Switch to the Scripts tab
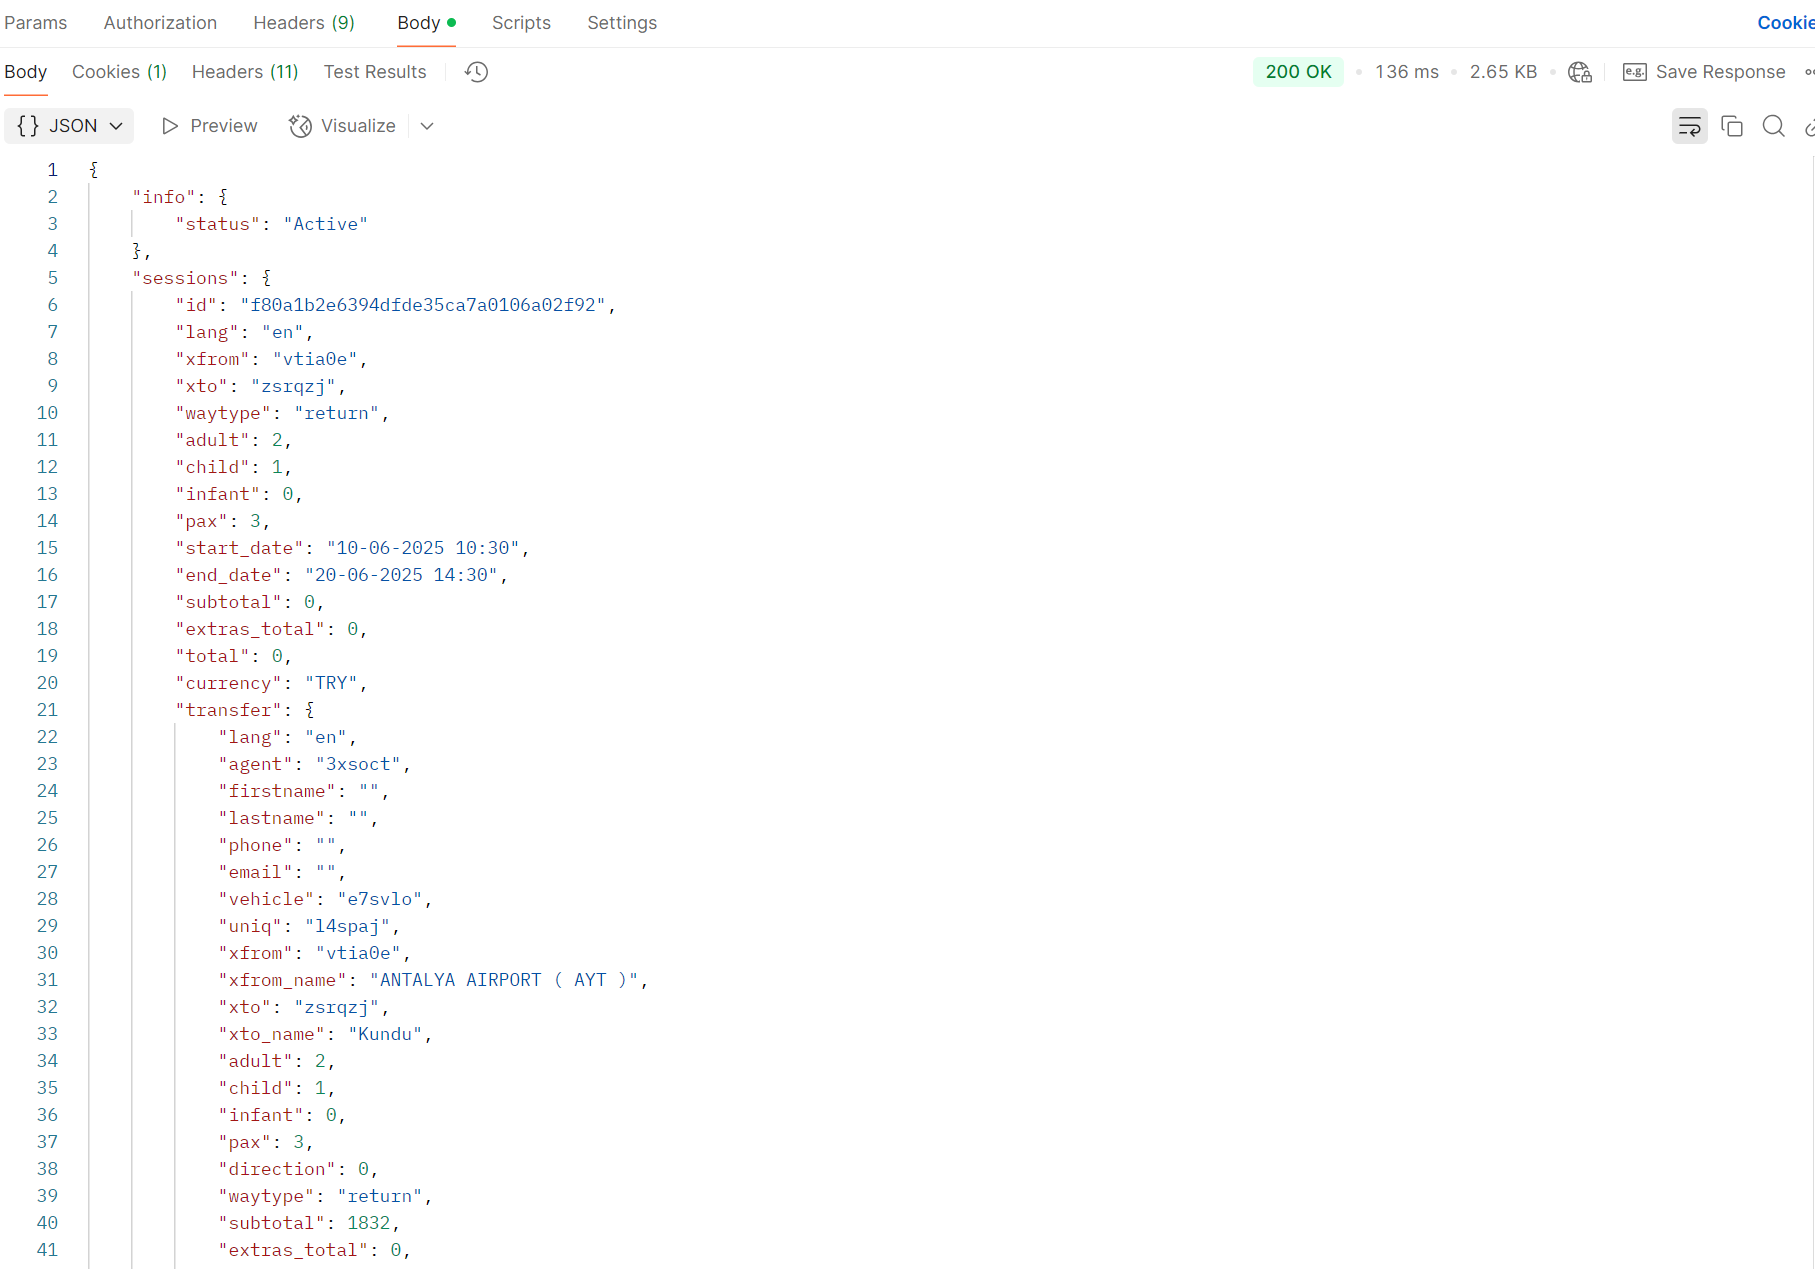Image resolution: width=1815 pixels, height=1270 pixels. [x=521, y=23]
